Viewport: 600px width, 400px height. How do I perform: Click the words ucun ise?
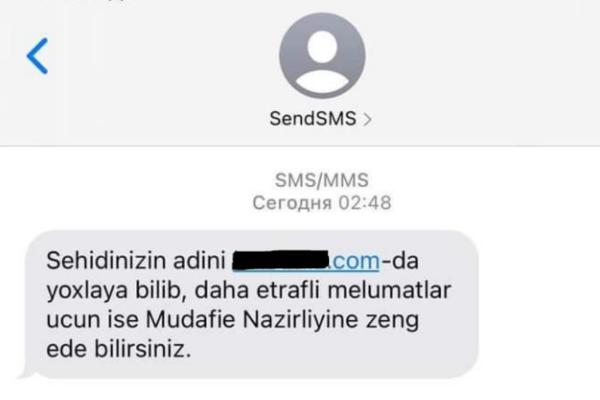click(92, 320)
